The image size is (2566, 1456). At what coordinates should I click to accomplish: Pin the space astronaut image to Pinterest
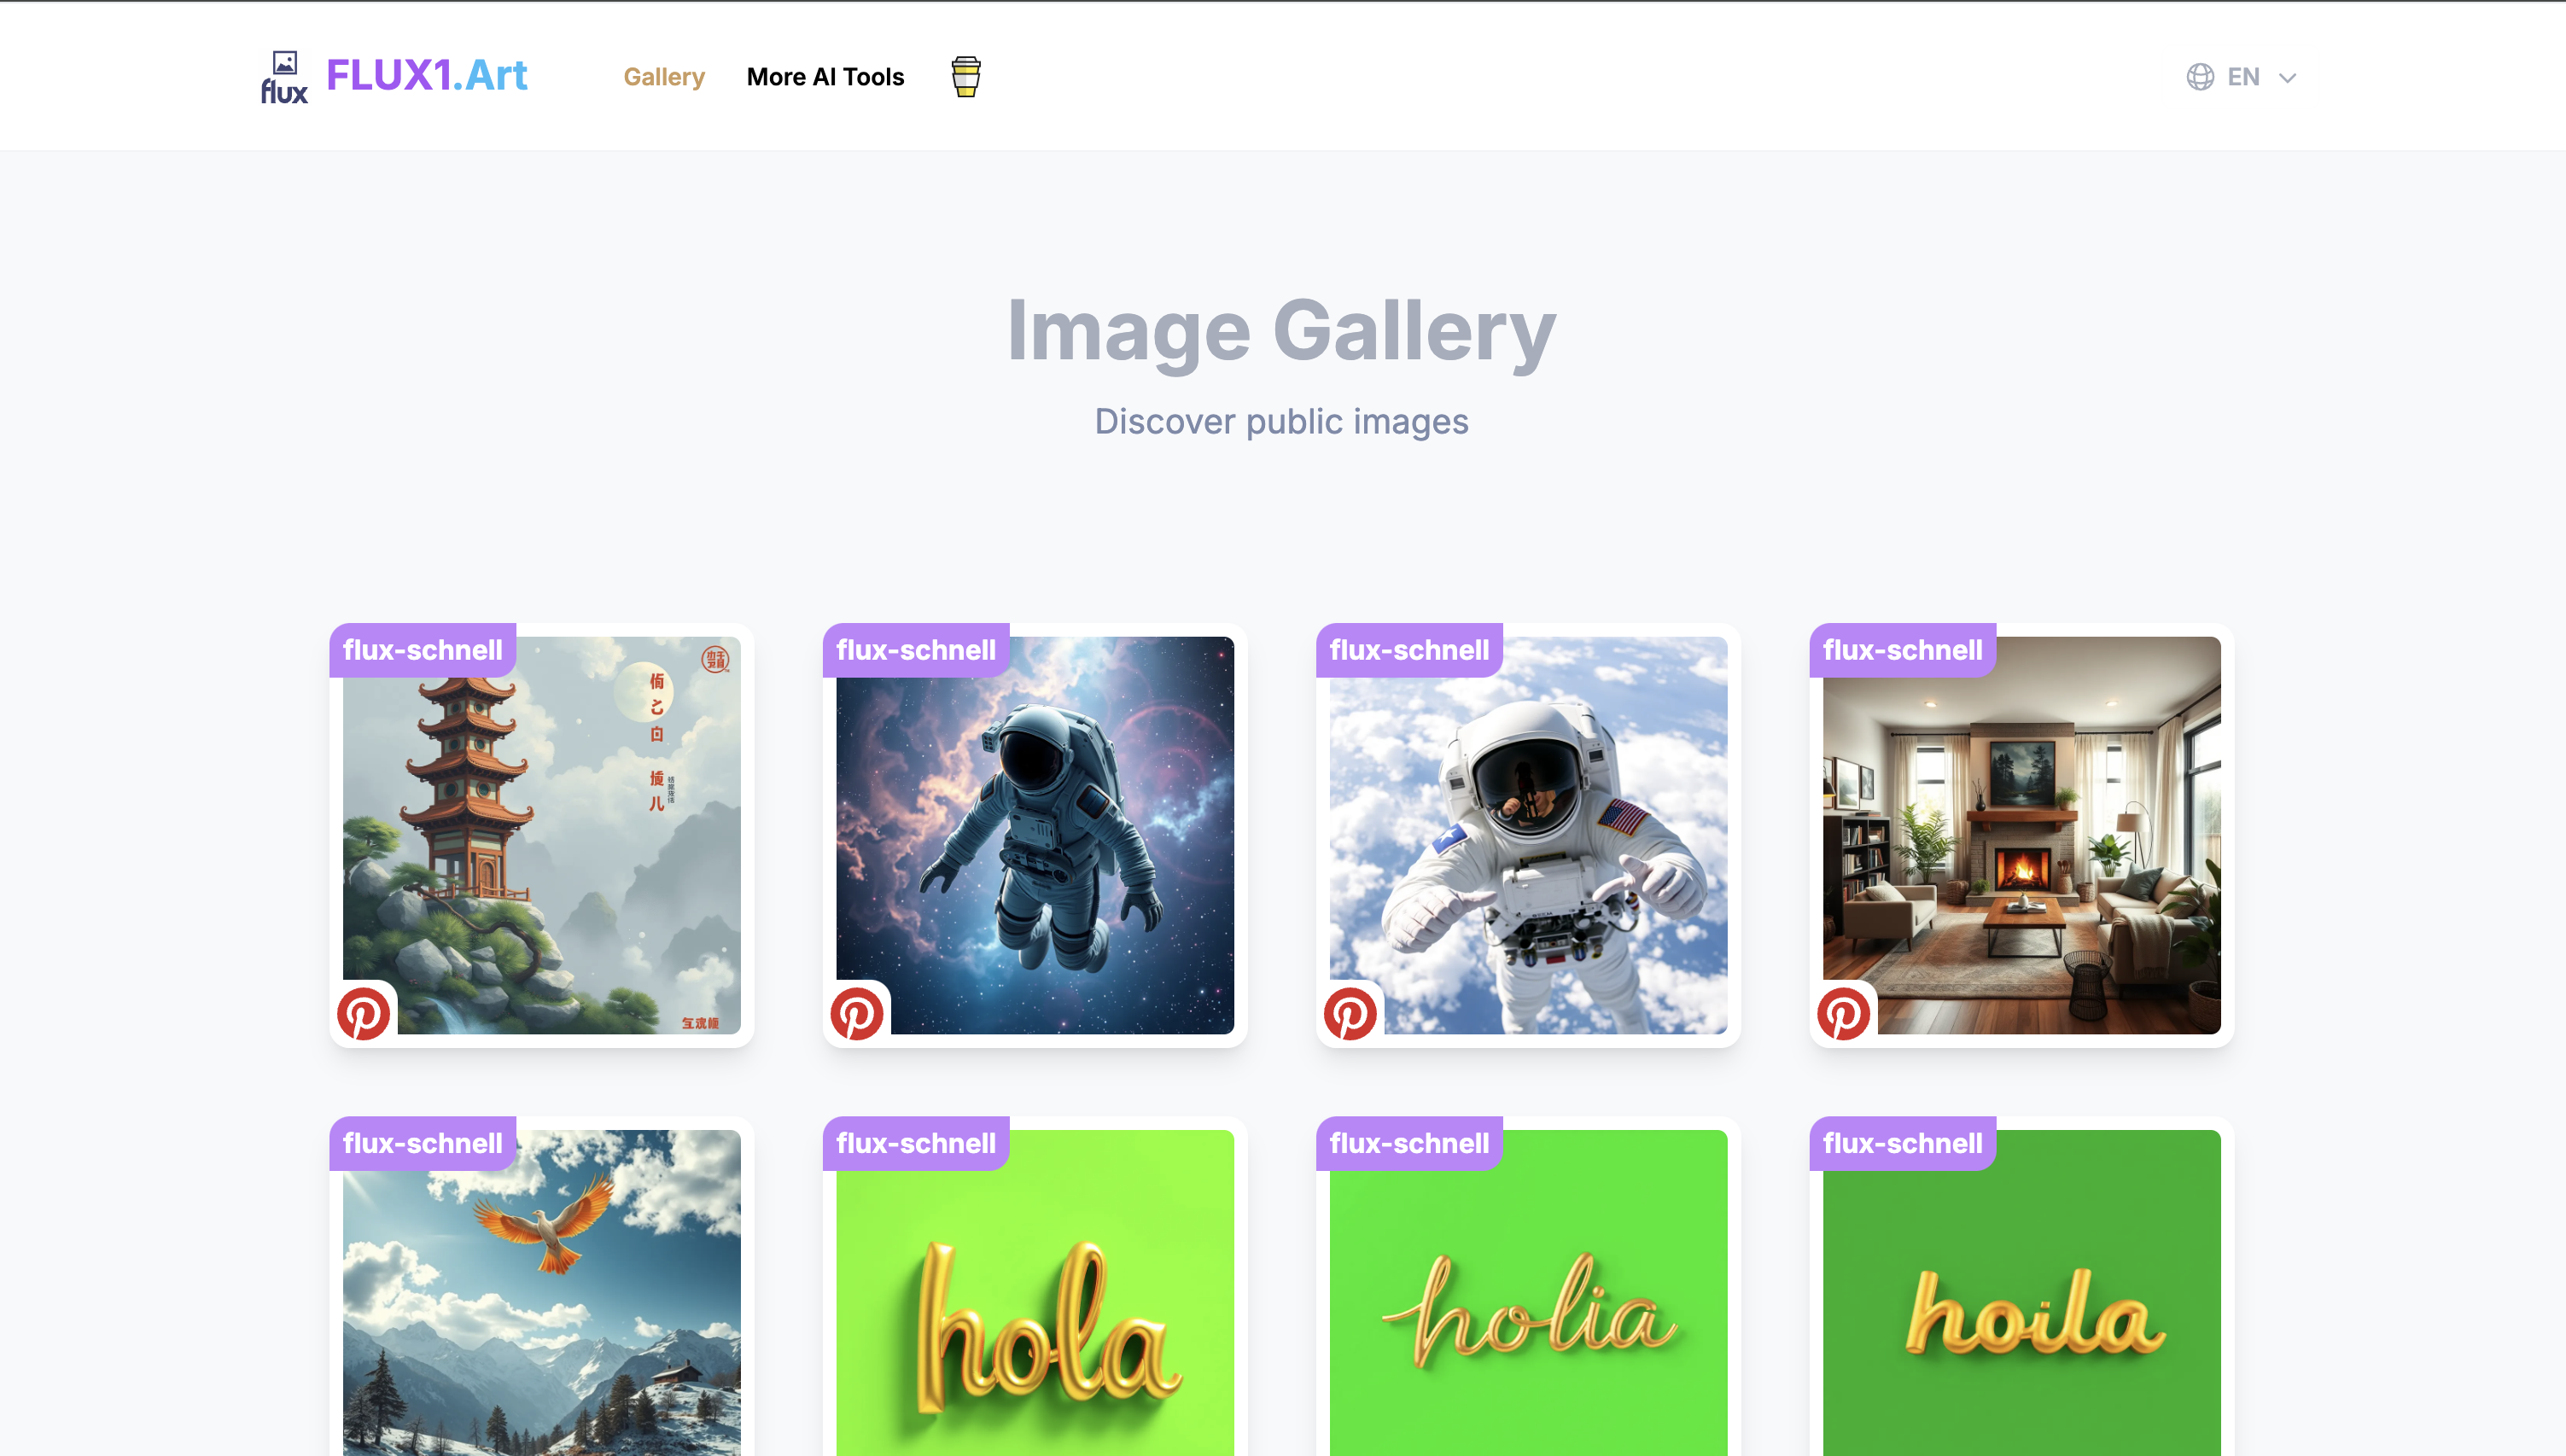pyautogui.click(x=856, y=1014)
